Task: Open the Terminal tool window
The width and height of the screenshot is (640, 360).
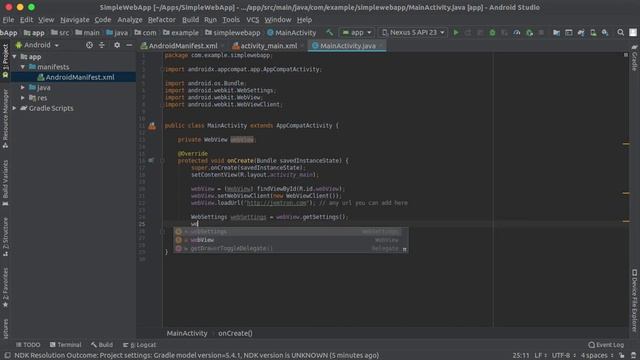Action: point(65,345)
